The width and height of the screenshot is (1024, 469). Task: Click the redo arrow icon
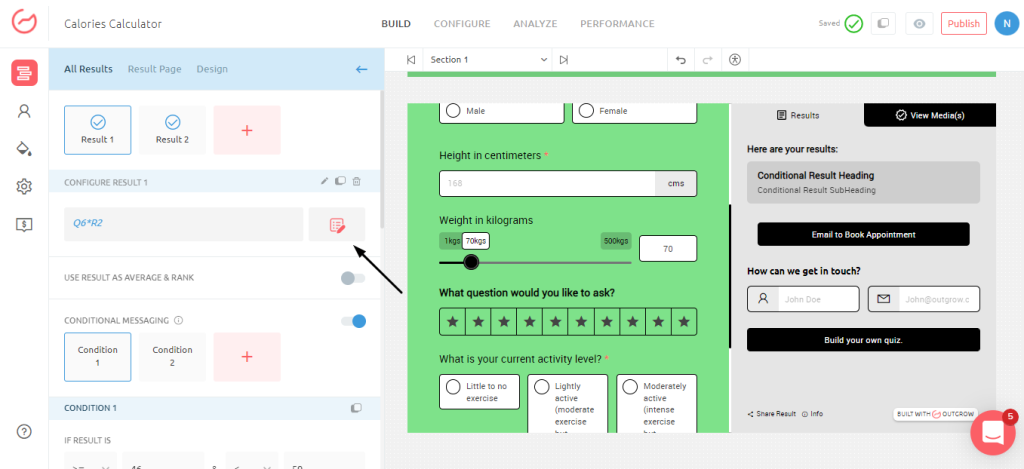[707, 59]
